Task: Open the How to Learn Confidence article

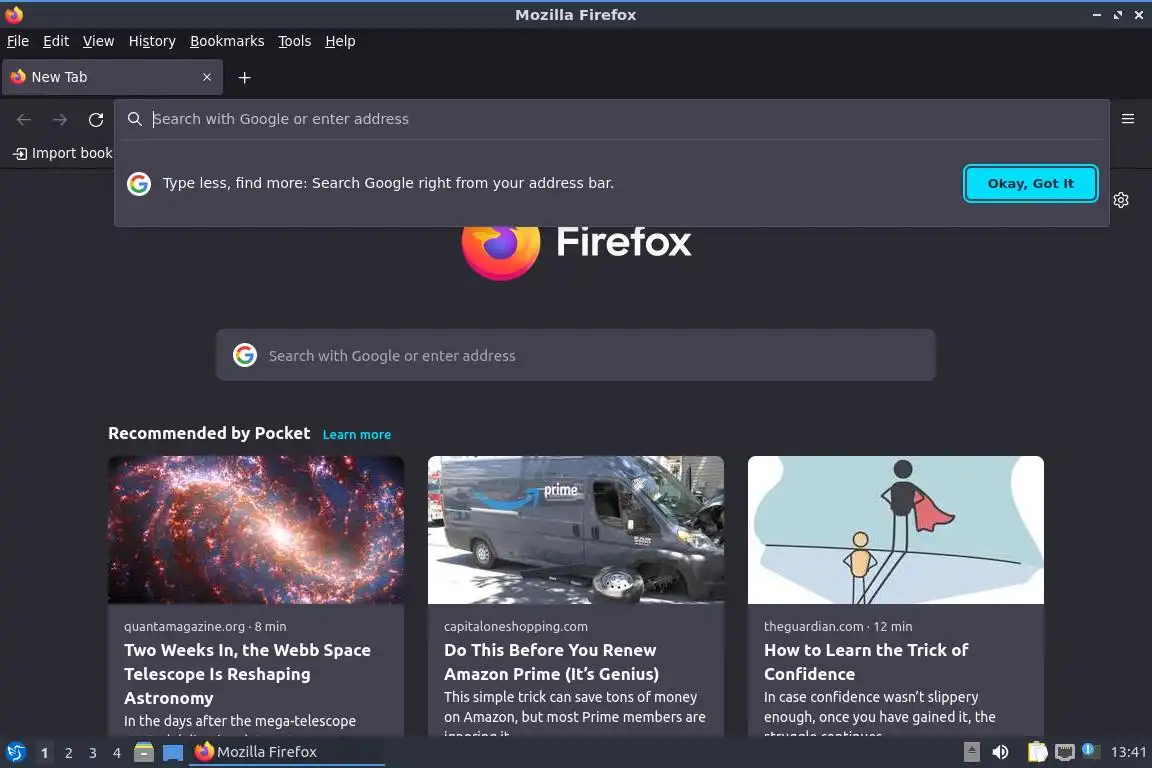Action: (866, 662)
